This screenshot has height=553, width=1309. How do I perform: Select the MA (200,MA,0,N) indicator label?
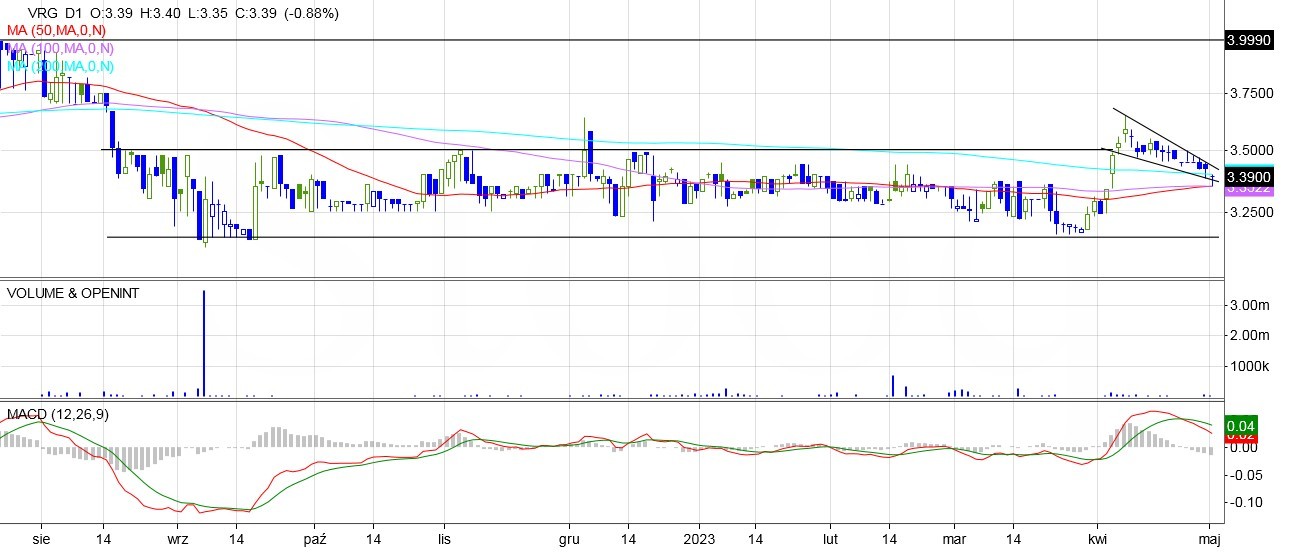point(60,66)
